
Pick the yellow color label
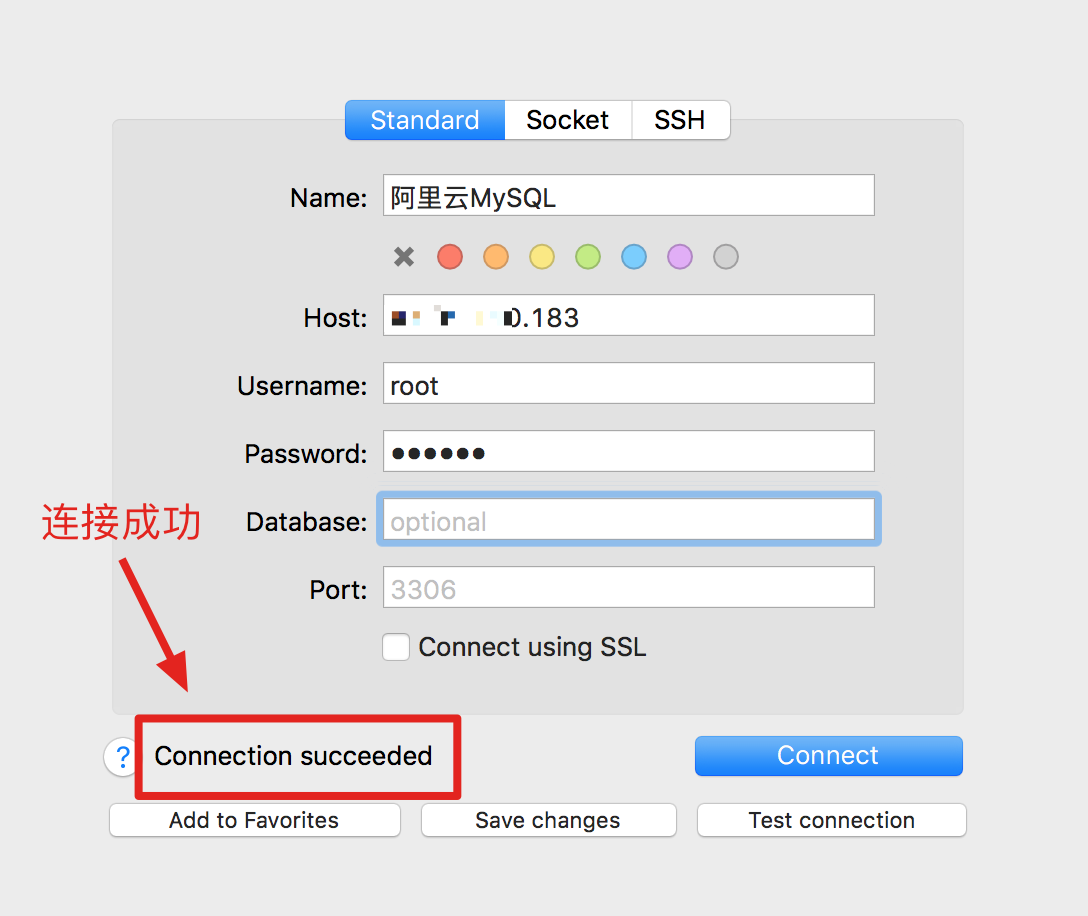coord(542,257)
